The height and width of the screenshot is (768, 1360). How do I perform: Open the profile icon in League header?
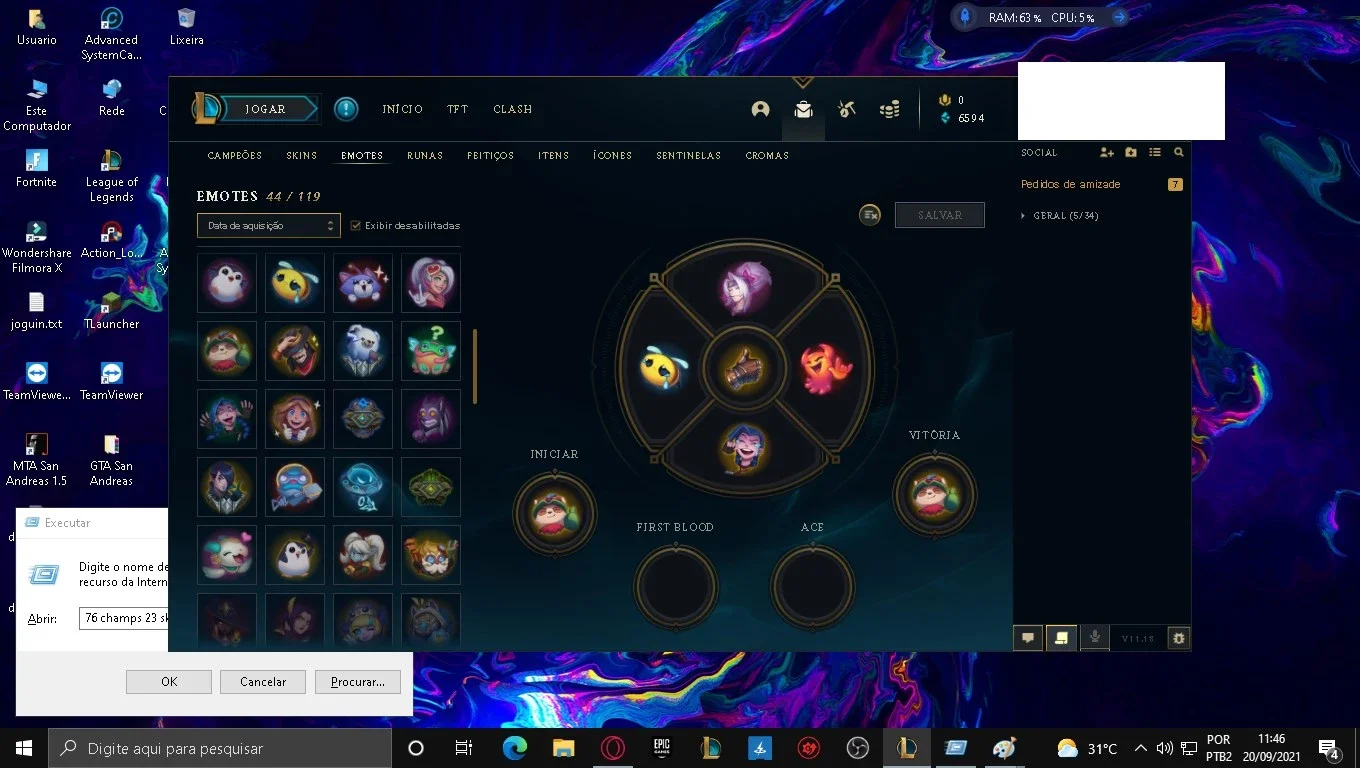coord(761,109)
